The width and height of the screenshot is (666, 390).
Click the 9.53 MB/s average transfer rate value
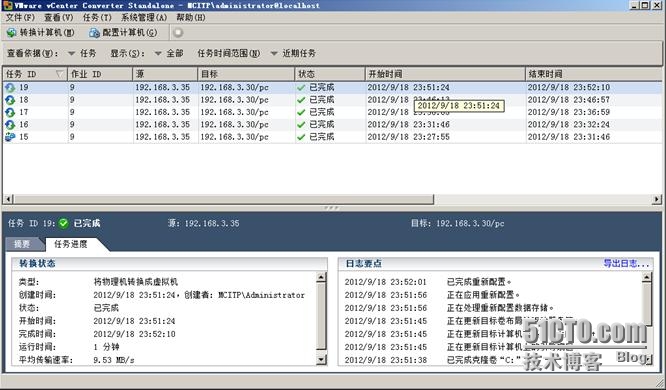pos(114,360)
